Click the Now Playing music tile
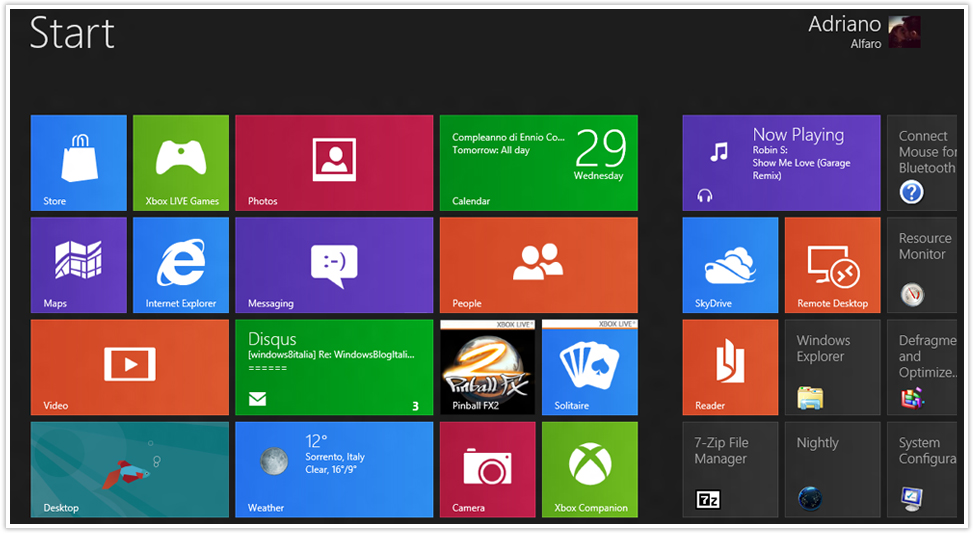 point(781,162)
